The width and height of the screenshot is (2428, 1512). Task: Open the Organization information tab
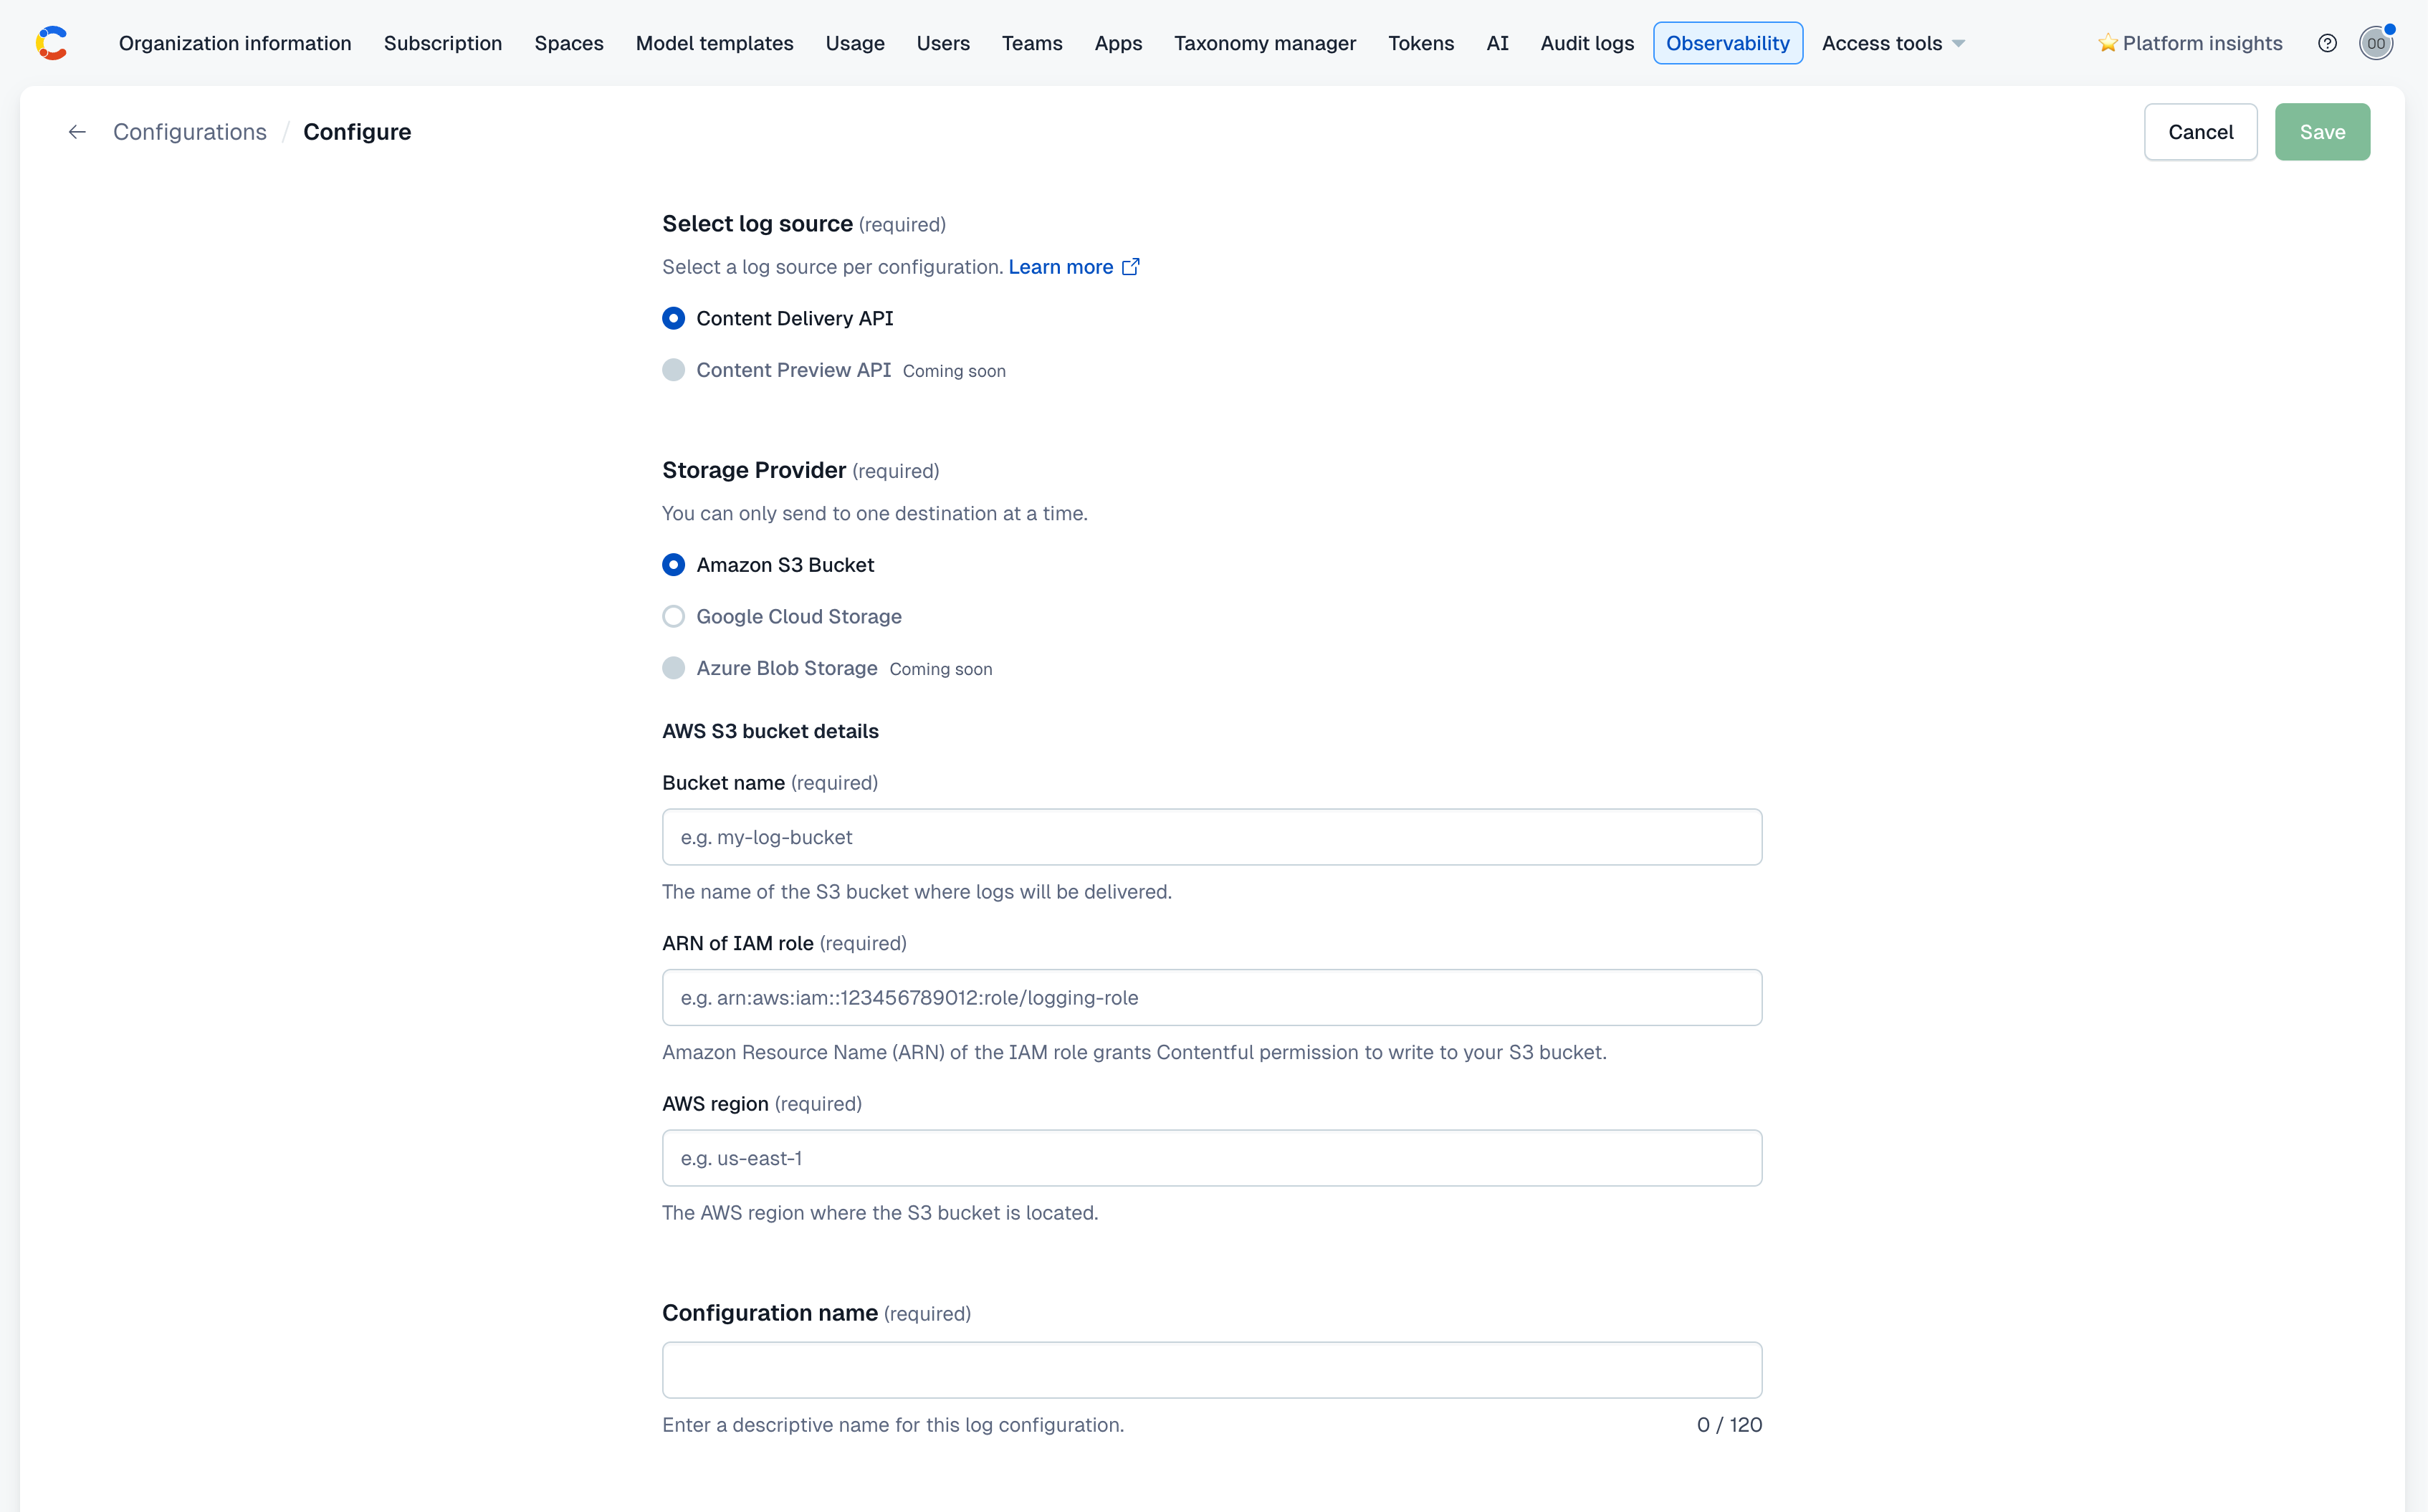coord(235,43)
